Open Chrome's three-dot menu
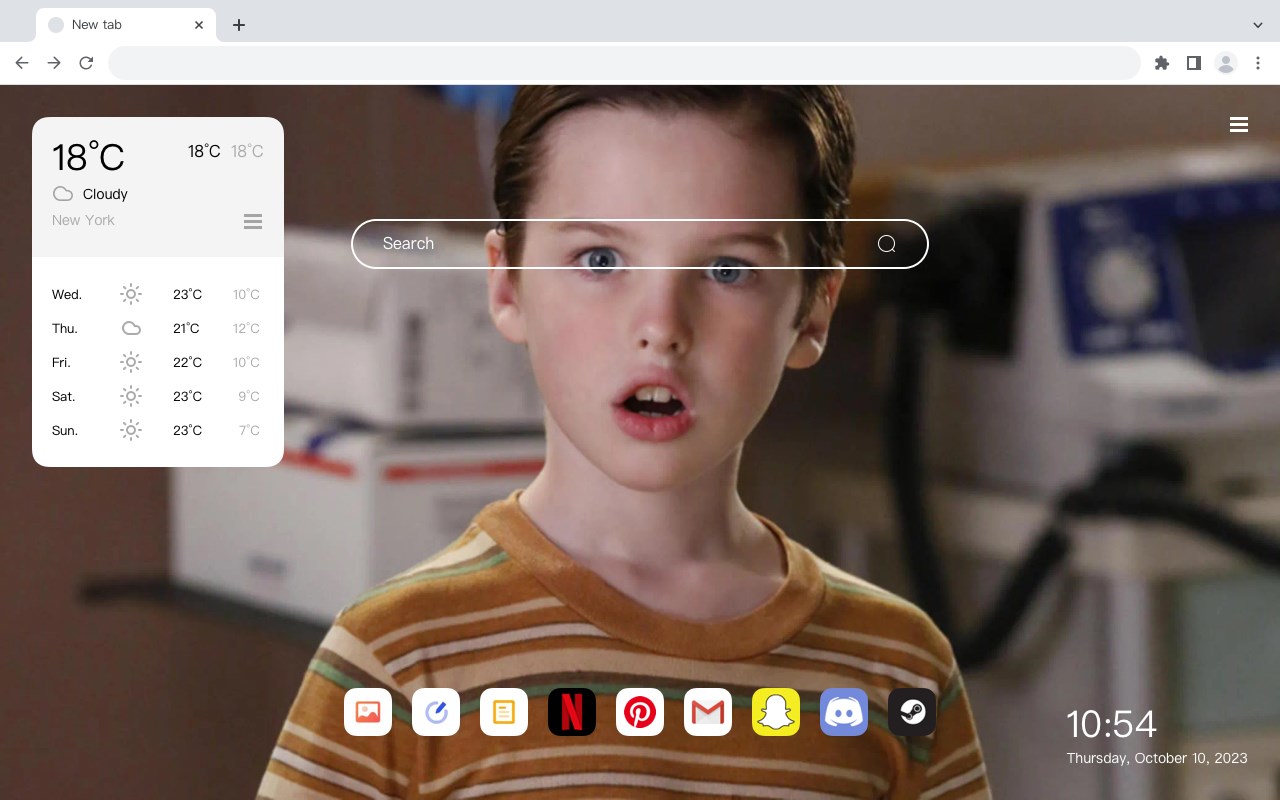Screen dimensions: 1280x800 tap(1258, 63)
